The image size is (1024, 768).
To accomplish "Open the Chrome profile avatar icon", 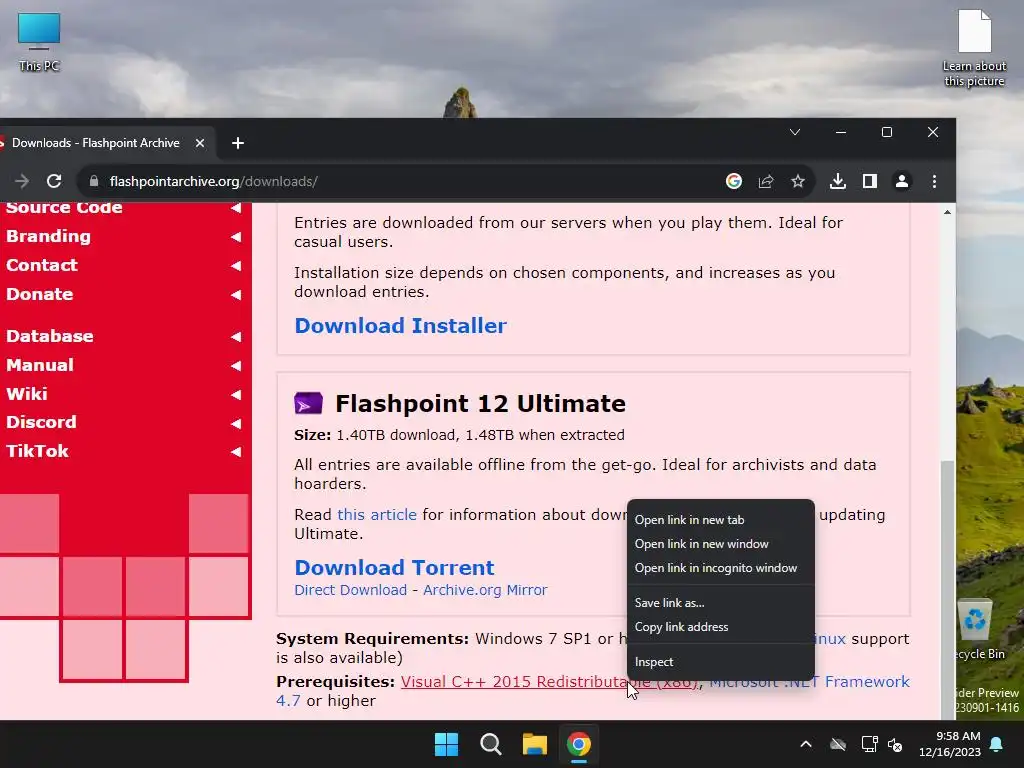I will point(901,181).
